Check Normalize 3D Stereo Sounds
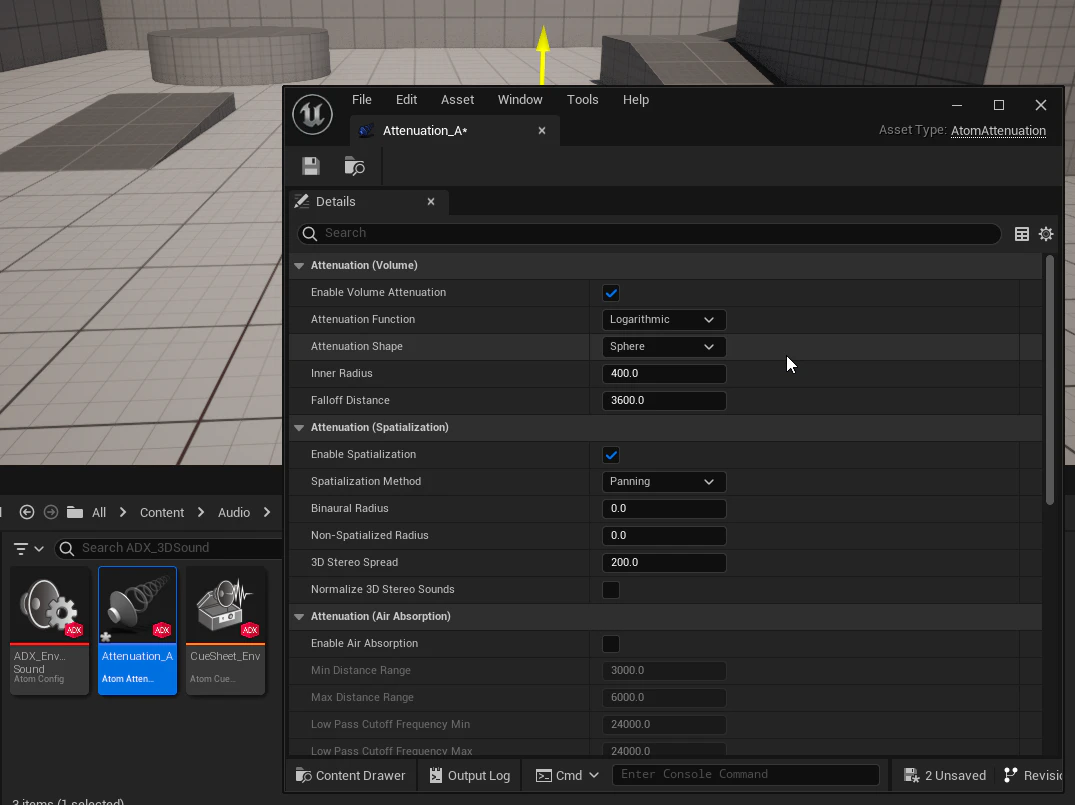Screen dimensions: 1075x805 (x=611, y=590)
